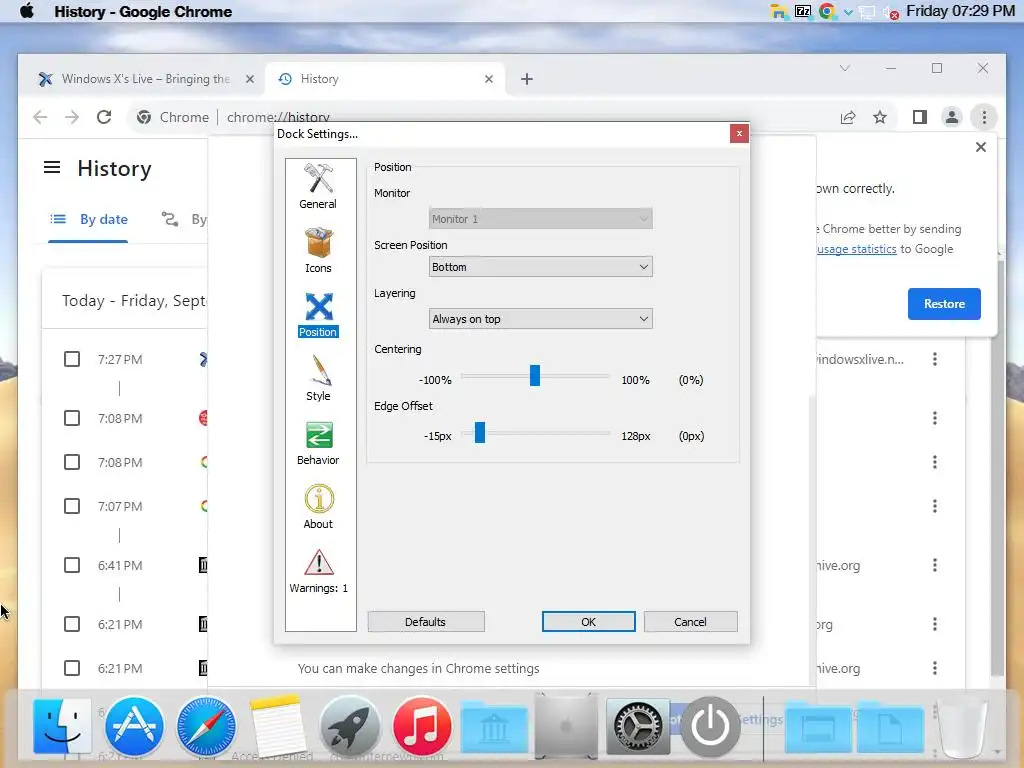Select the Position section icon
This screenshot has height=768, width=1024.
tap(318, 315)
